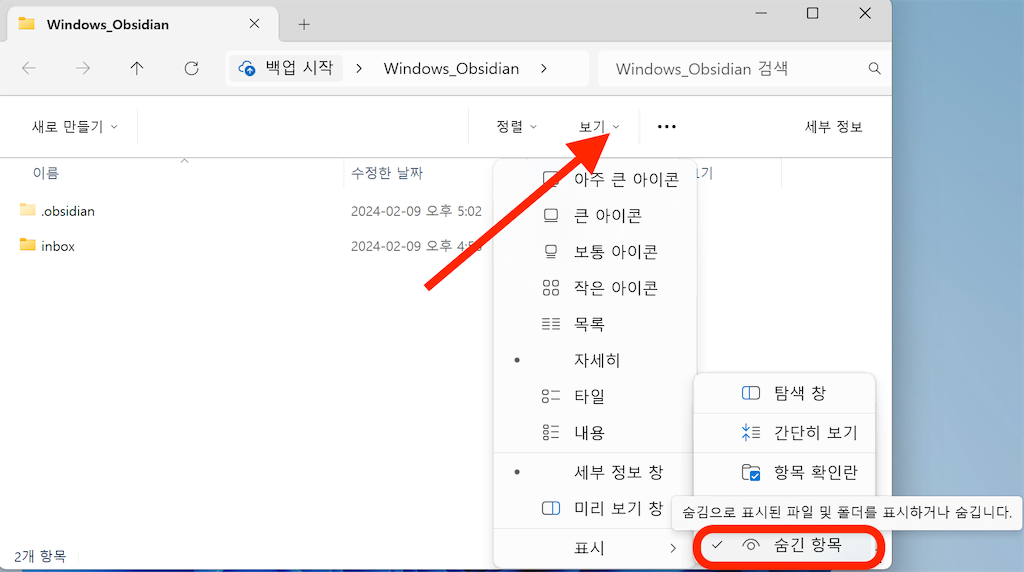The width and height of the screenshot is (1024, 572).
Task: Select large icons (큰 아이콘) view
Action: click(607, 216)
